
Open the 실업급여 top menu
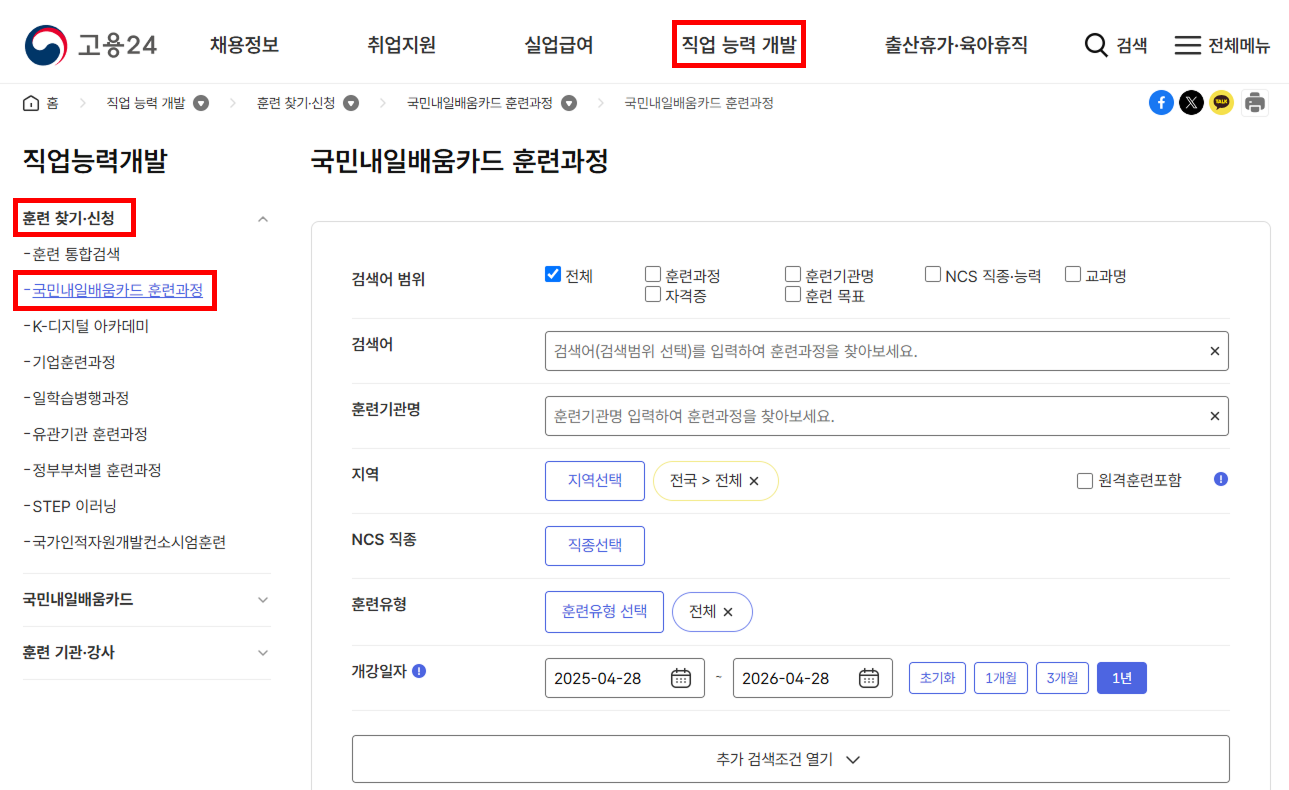(x=559, y=45)
